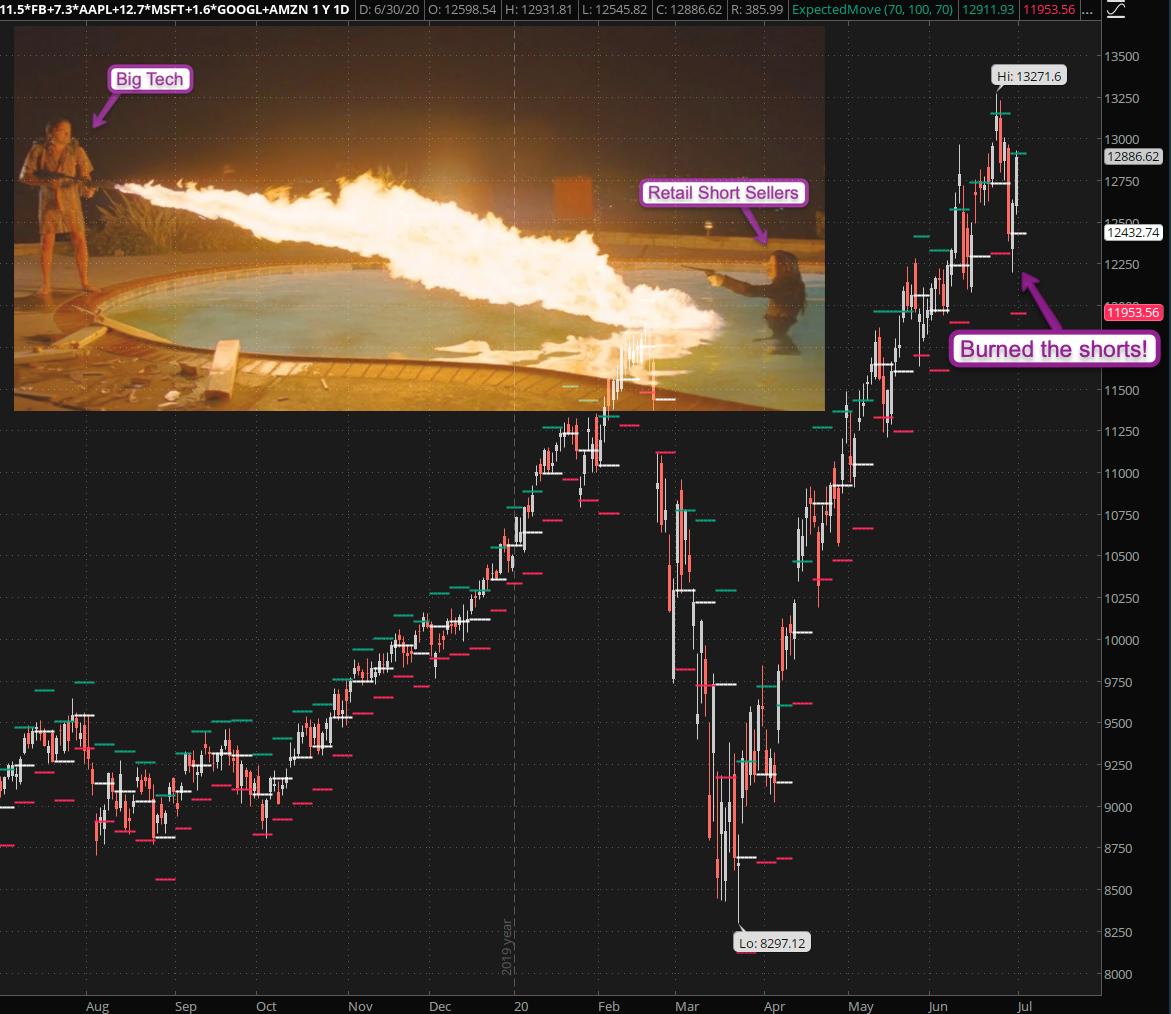Click the 11000 price axis label
The image size is (1171, 1014).
coord(1122,473)
